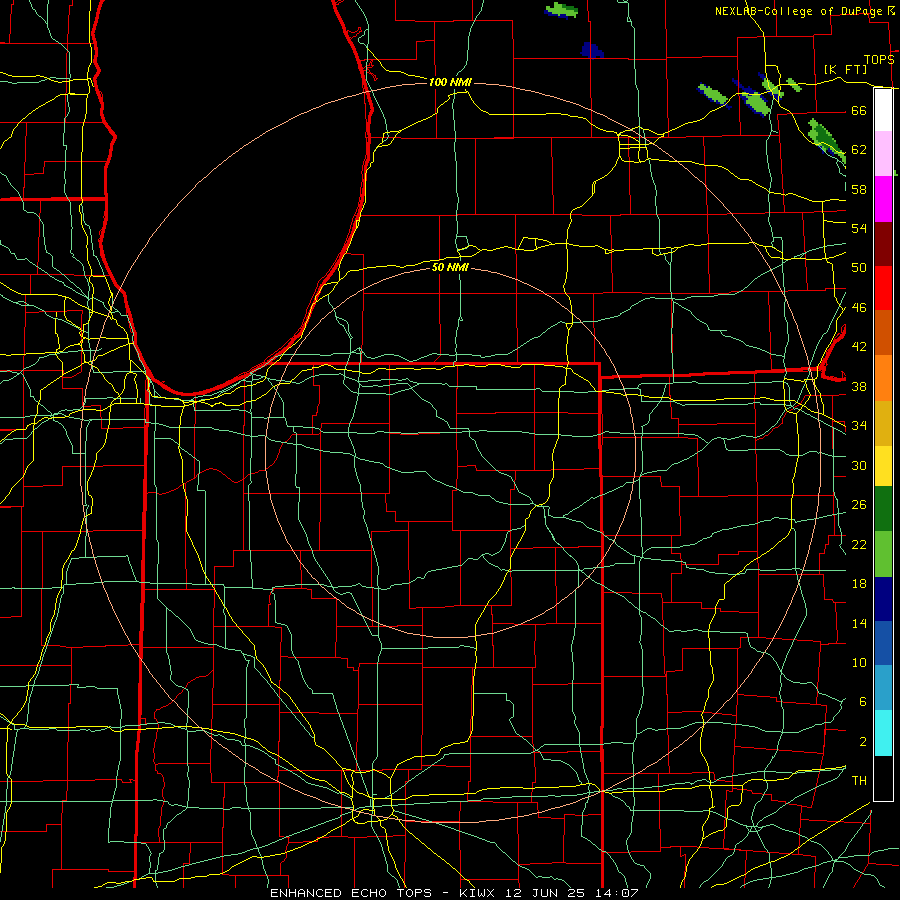Viewport: 900px width, 900px height.
Task: Click the 34 label on the legend
Action: [859, 426]
